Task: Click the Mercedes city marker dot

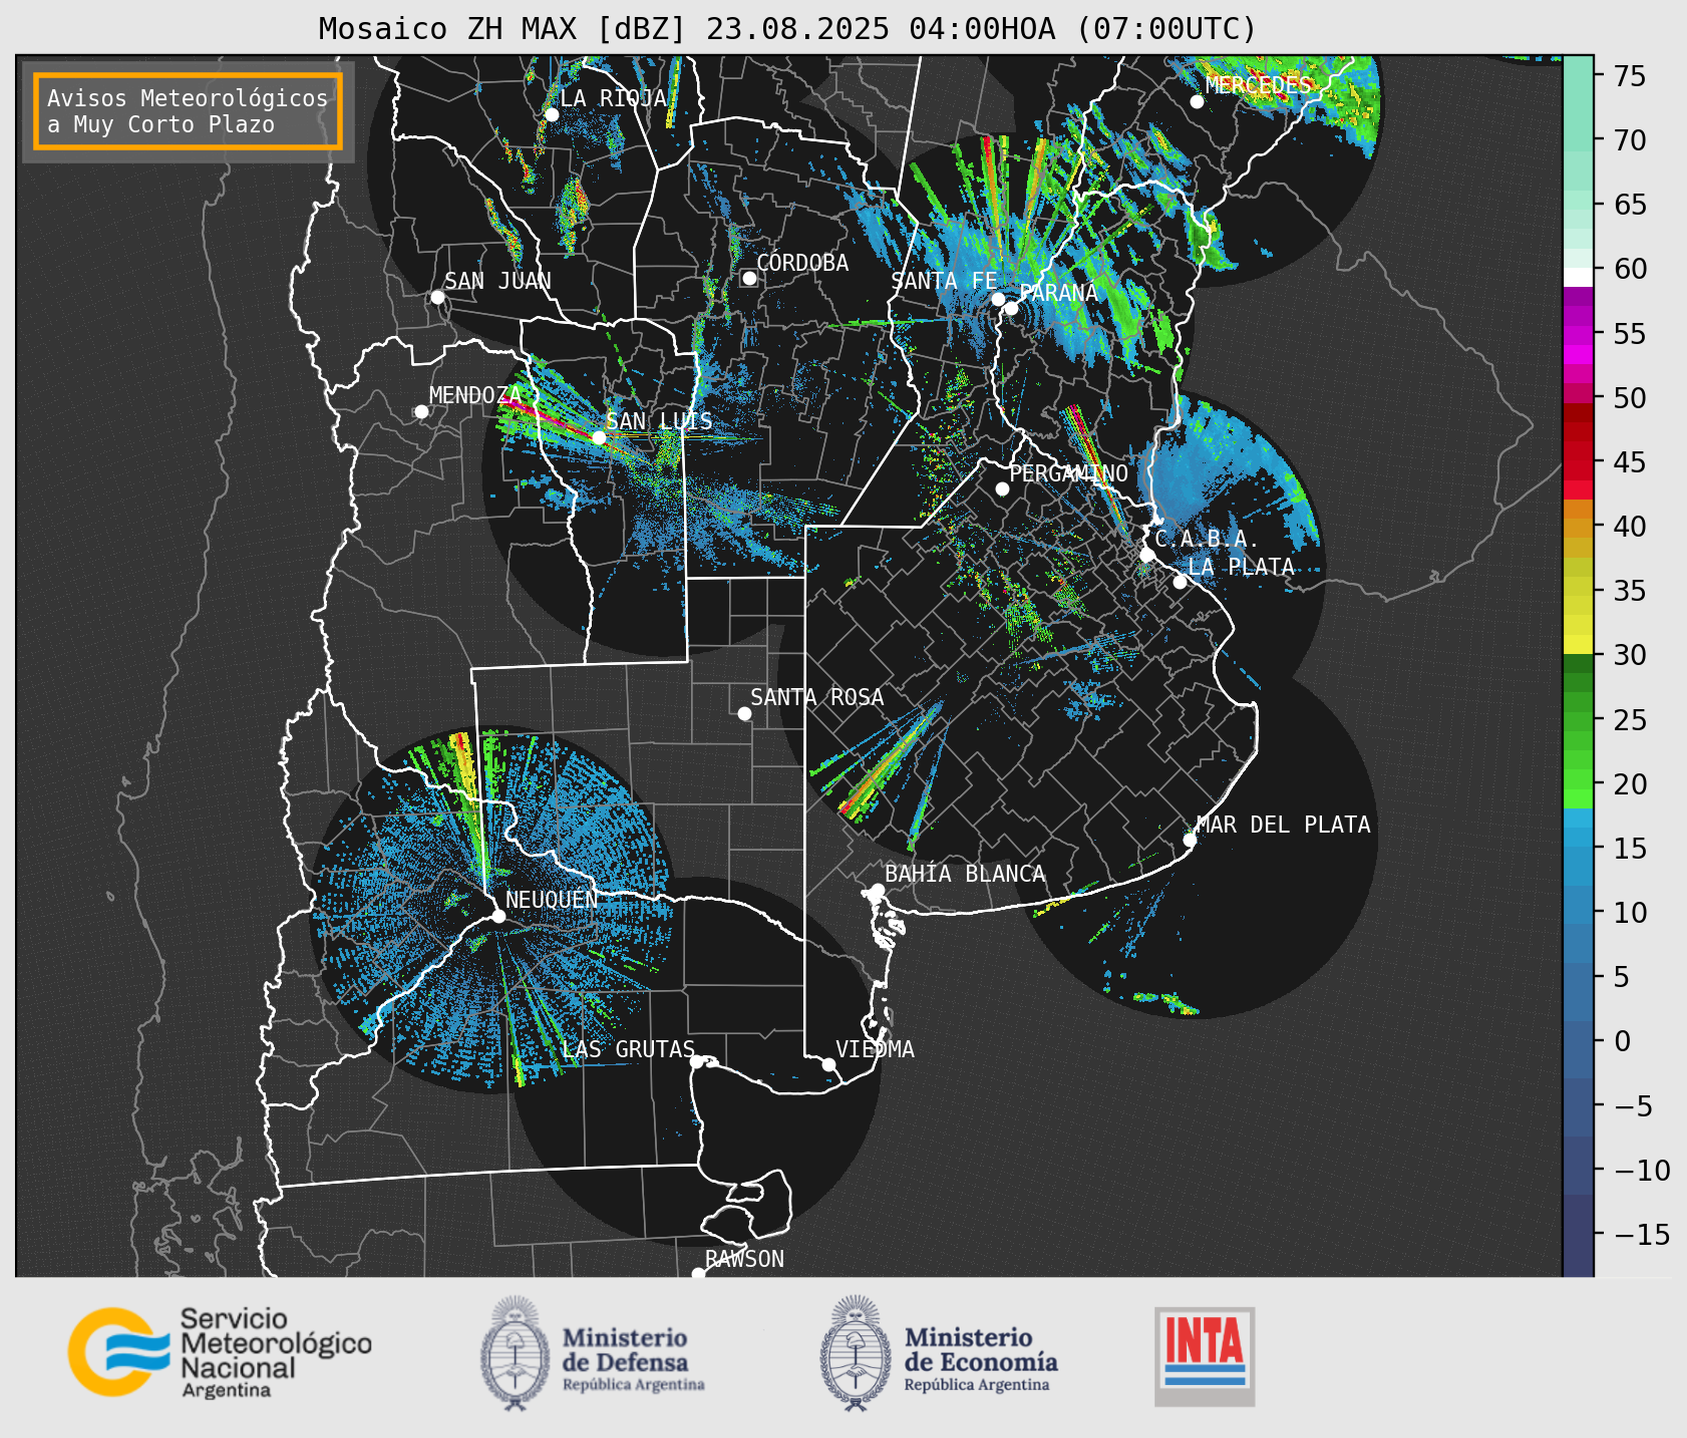Action: click(x=1197, y=102)
